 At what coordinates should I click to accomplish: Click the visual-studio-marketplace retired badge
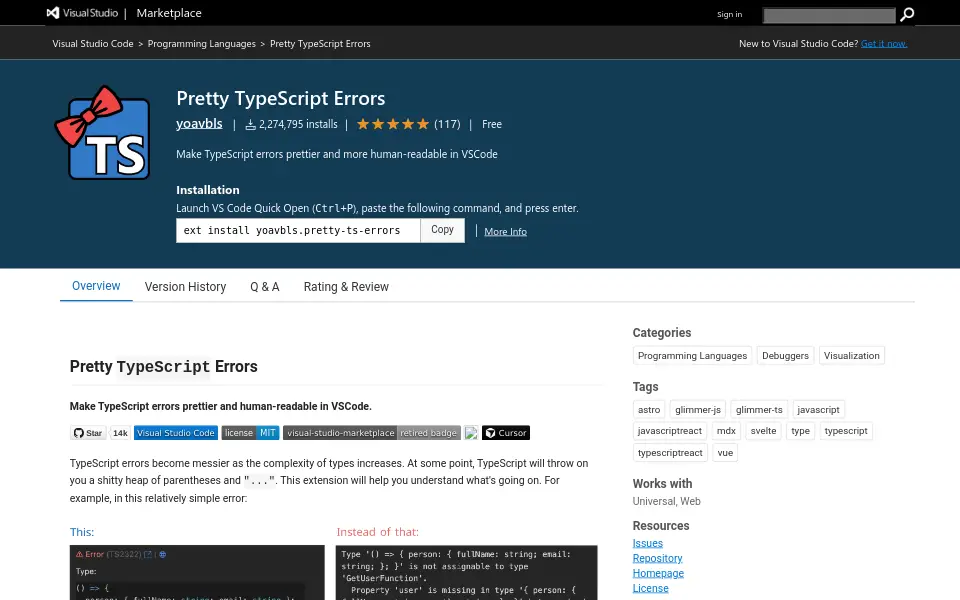(x=372, y=433)
